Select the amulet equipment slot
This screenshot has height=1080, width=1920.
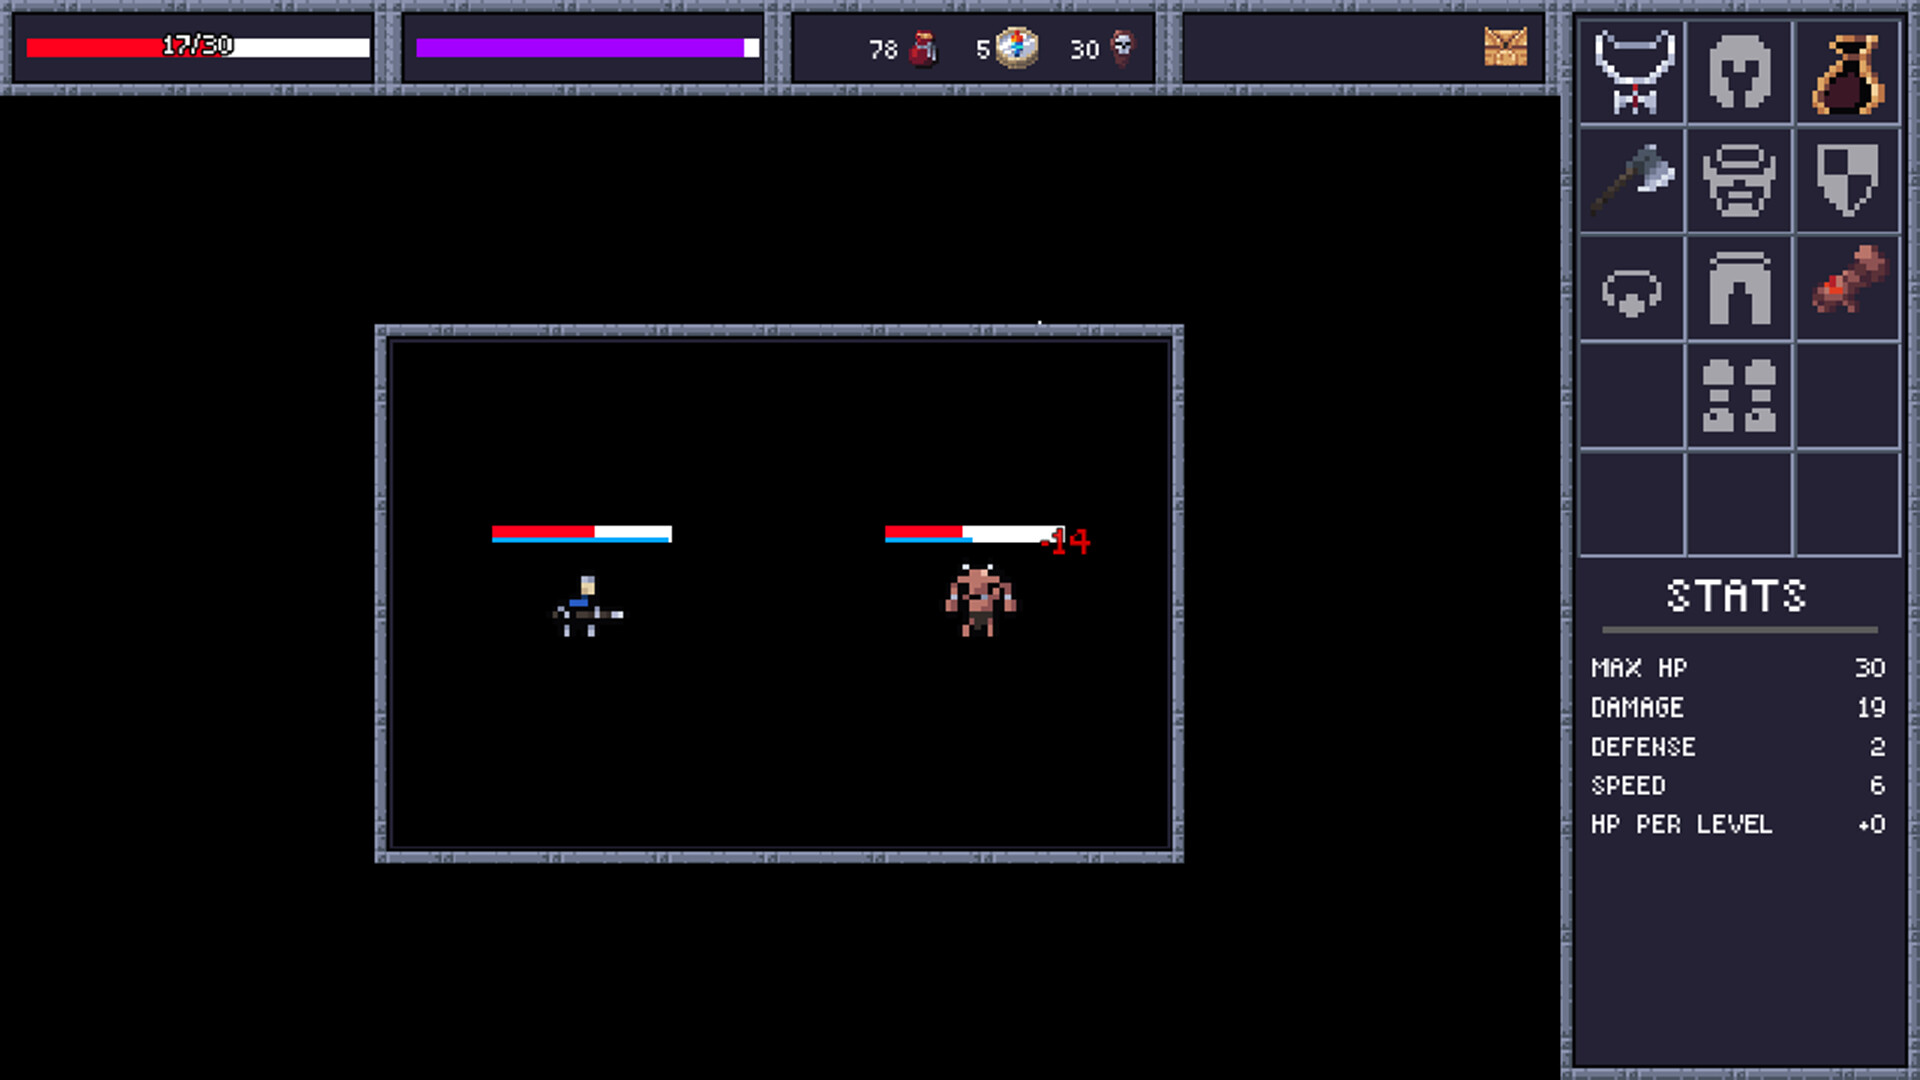1631,73
